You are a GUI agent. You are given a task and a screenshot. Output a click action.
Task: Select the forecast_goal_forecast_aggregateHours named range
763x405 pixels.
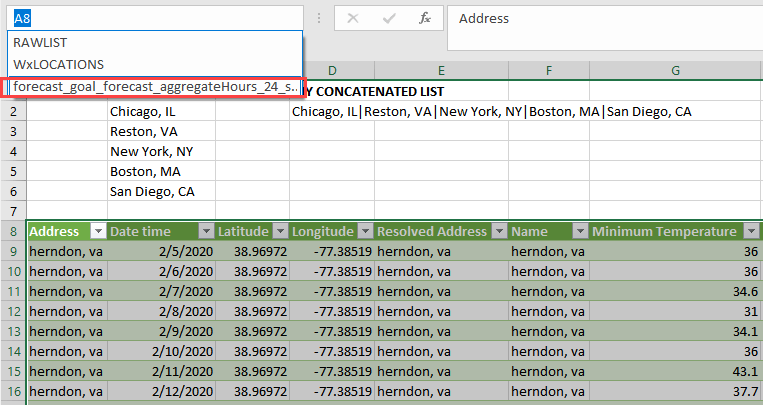click(155, 87)
